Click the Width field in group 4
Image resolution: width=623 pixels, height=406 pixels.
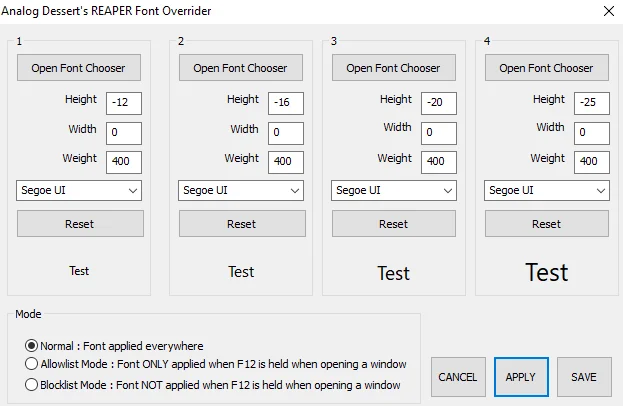[592, 133]
